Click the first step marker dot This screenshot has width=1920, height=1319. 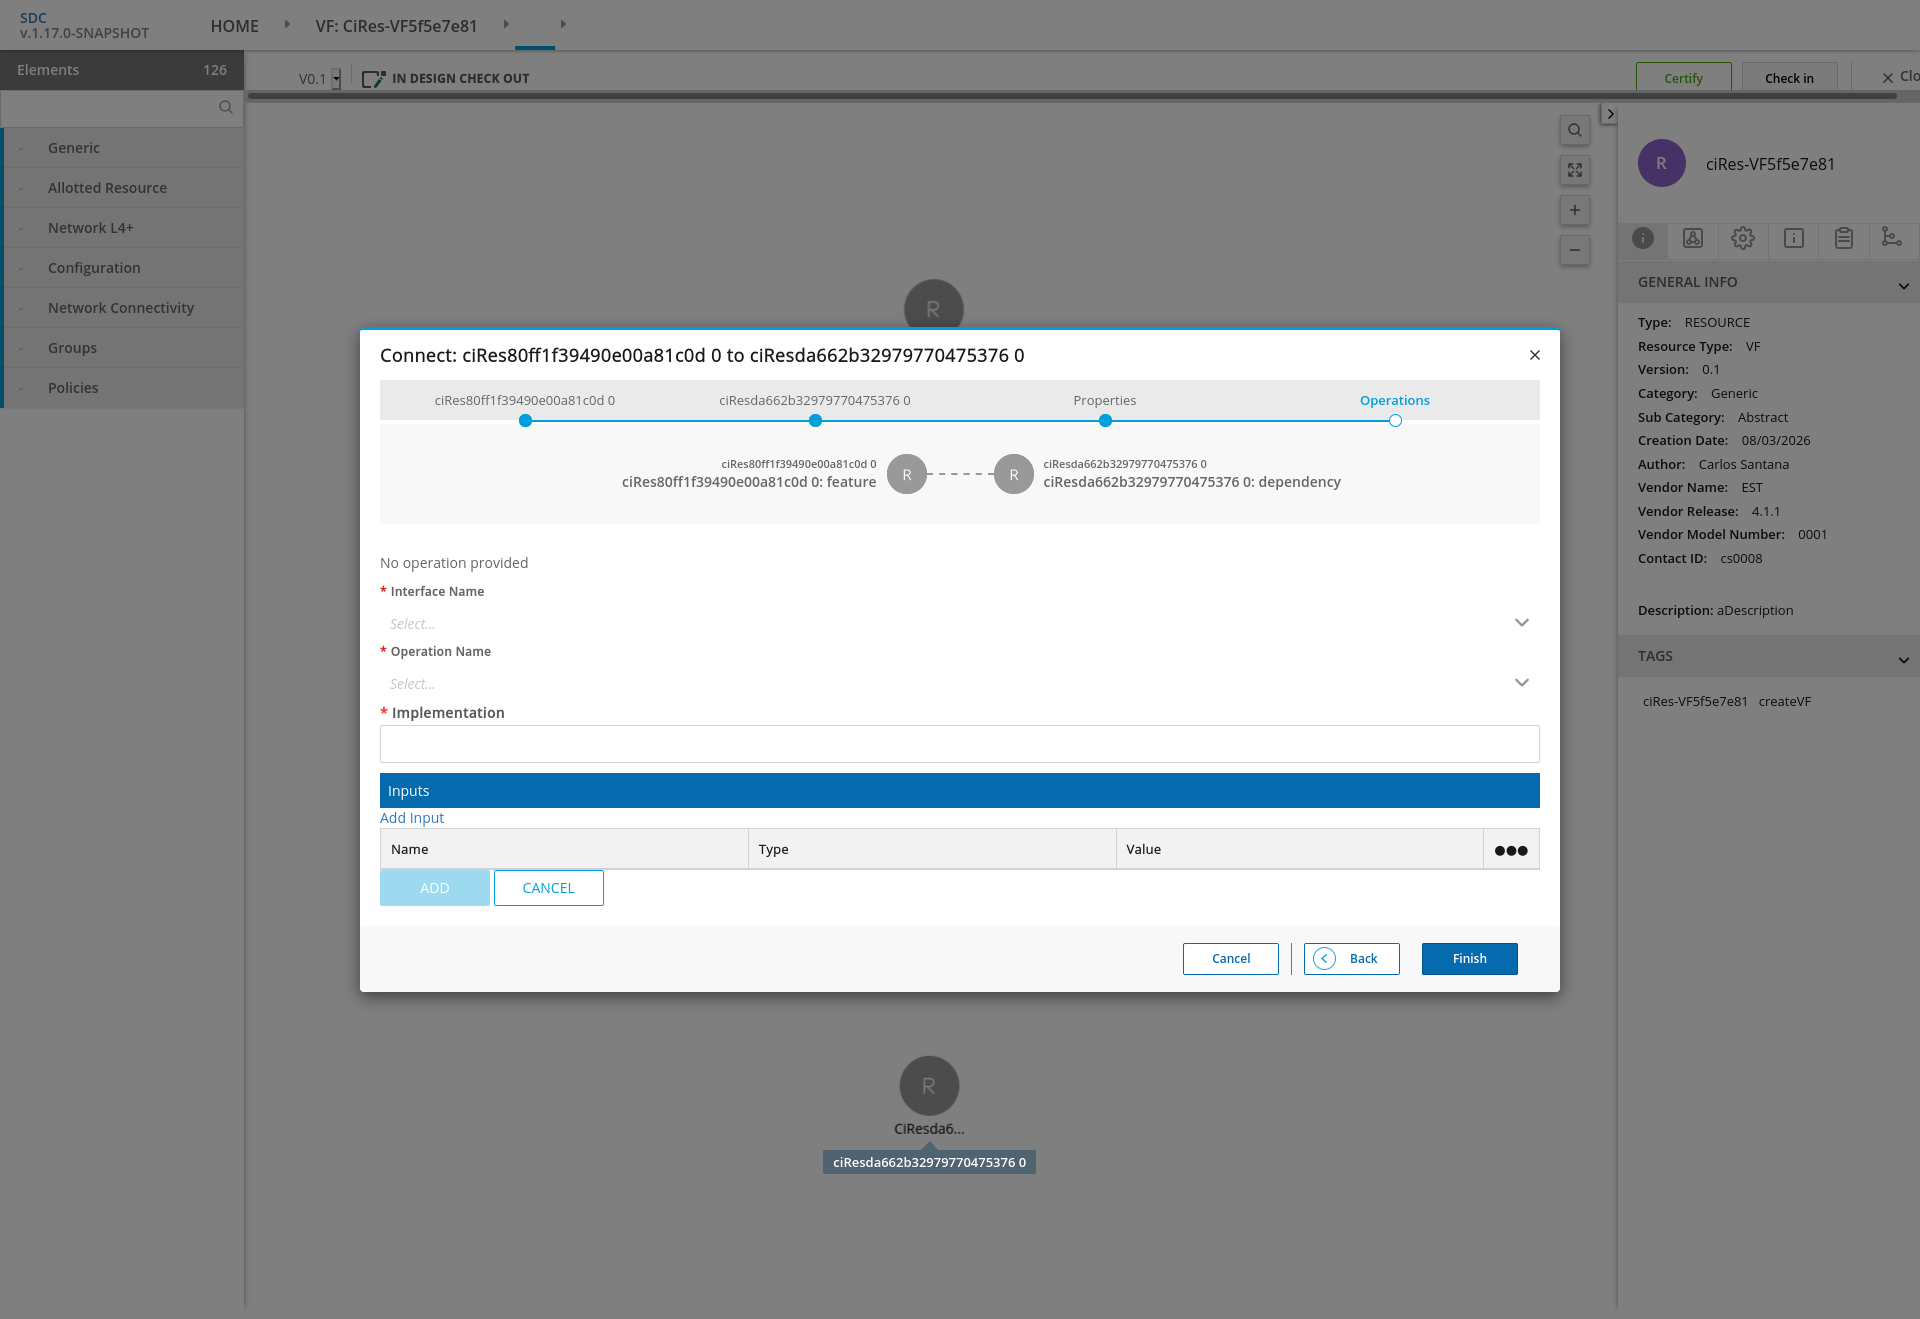pos(524,421)
